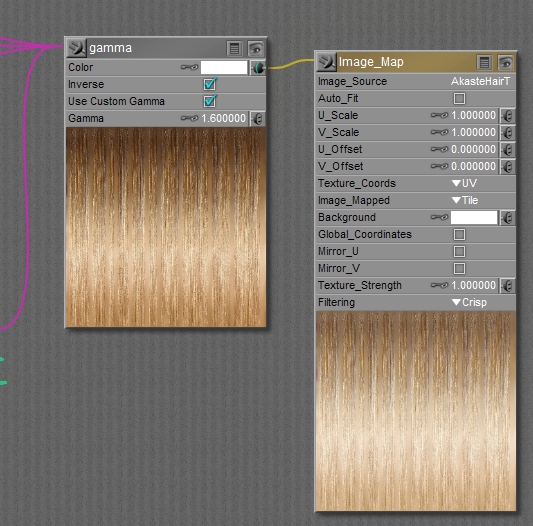Click the Texture_Strength connector plug icon
The image size is (533, 526).
coord(508,286)
